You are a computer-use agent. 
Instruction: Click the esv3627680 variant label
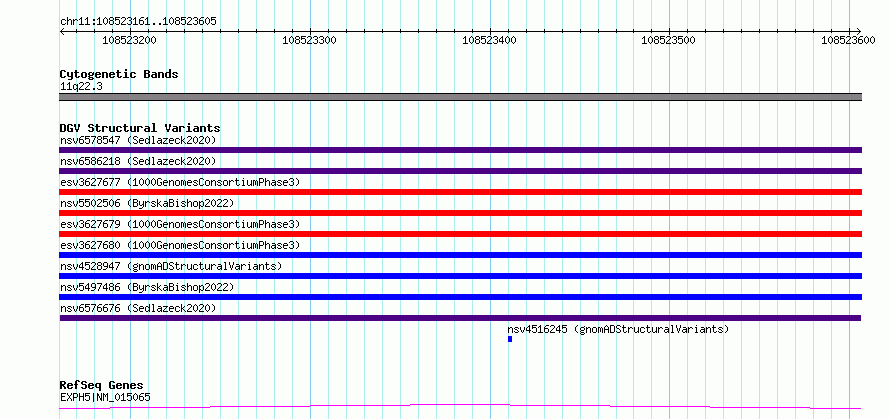[x=180, y=245]
